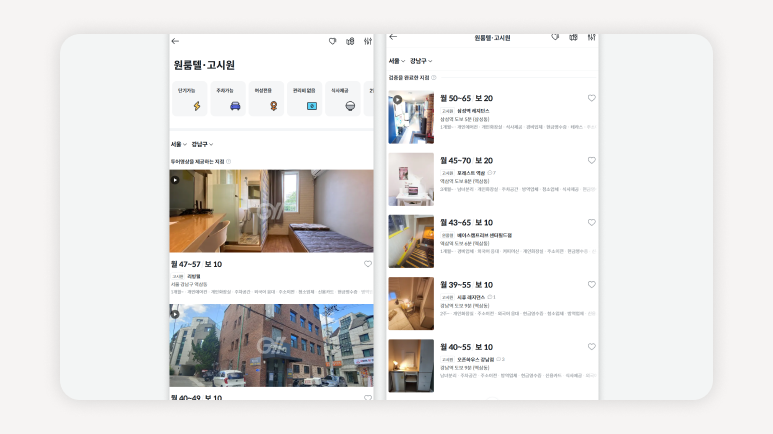Open brick building listing photo

[271, 345]
